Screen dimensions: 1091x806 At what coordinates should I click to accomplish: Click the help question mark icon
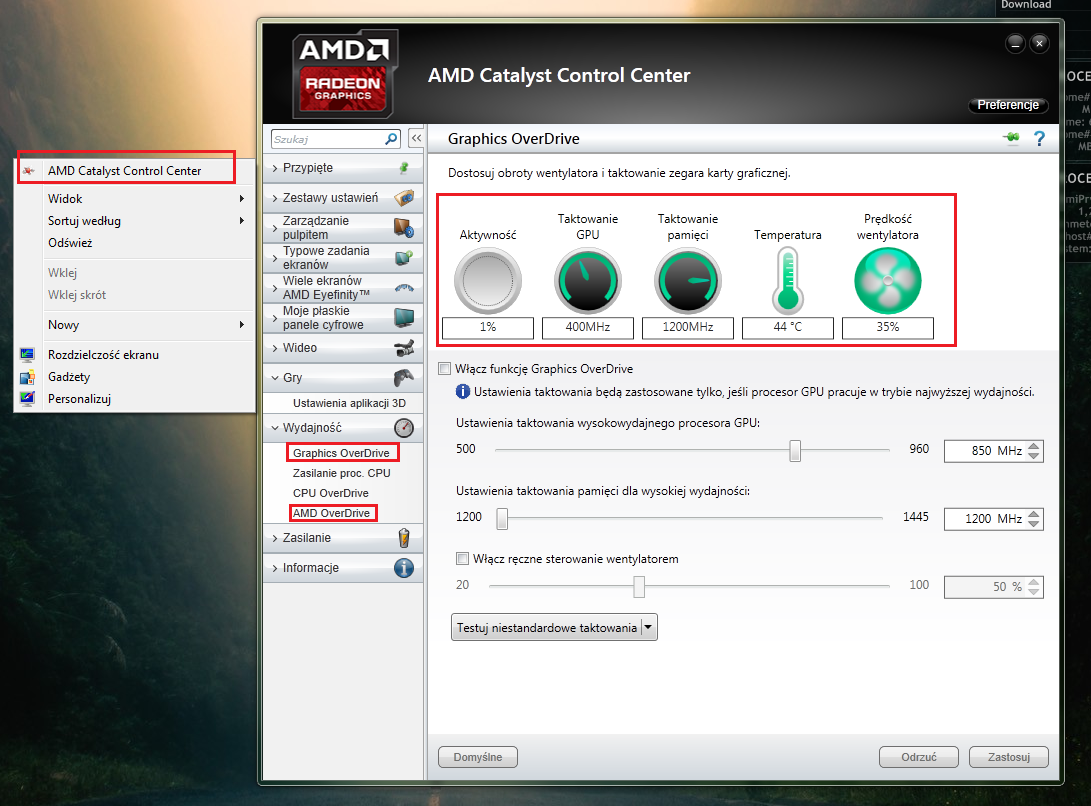pyautogui.click(x=1039, y=139)
